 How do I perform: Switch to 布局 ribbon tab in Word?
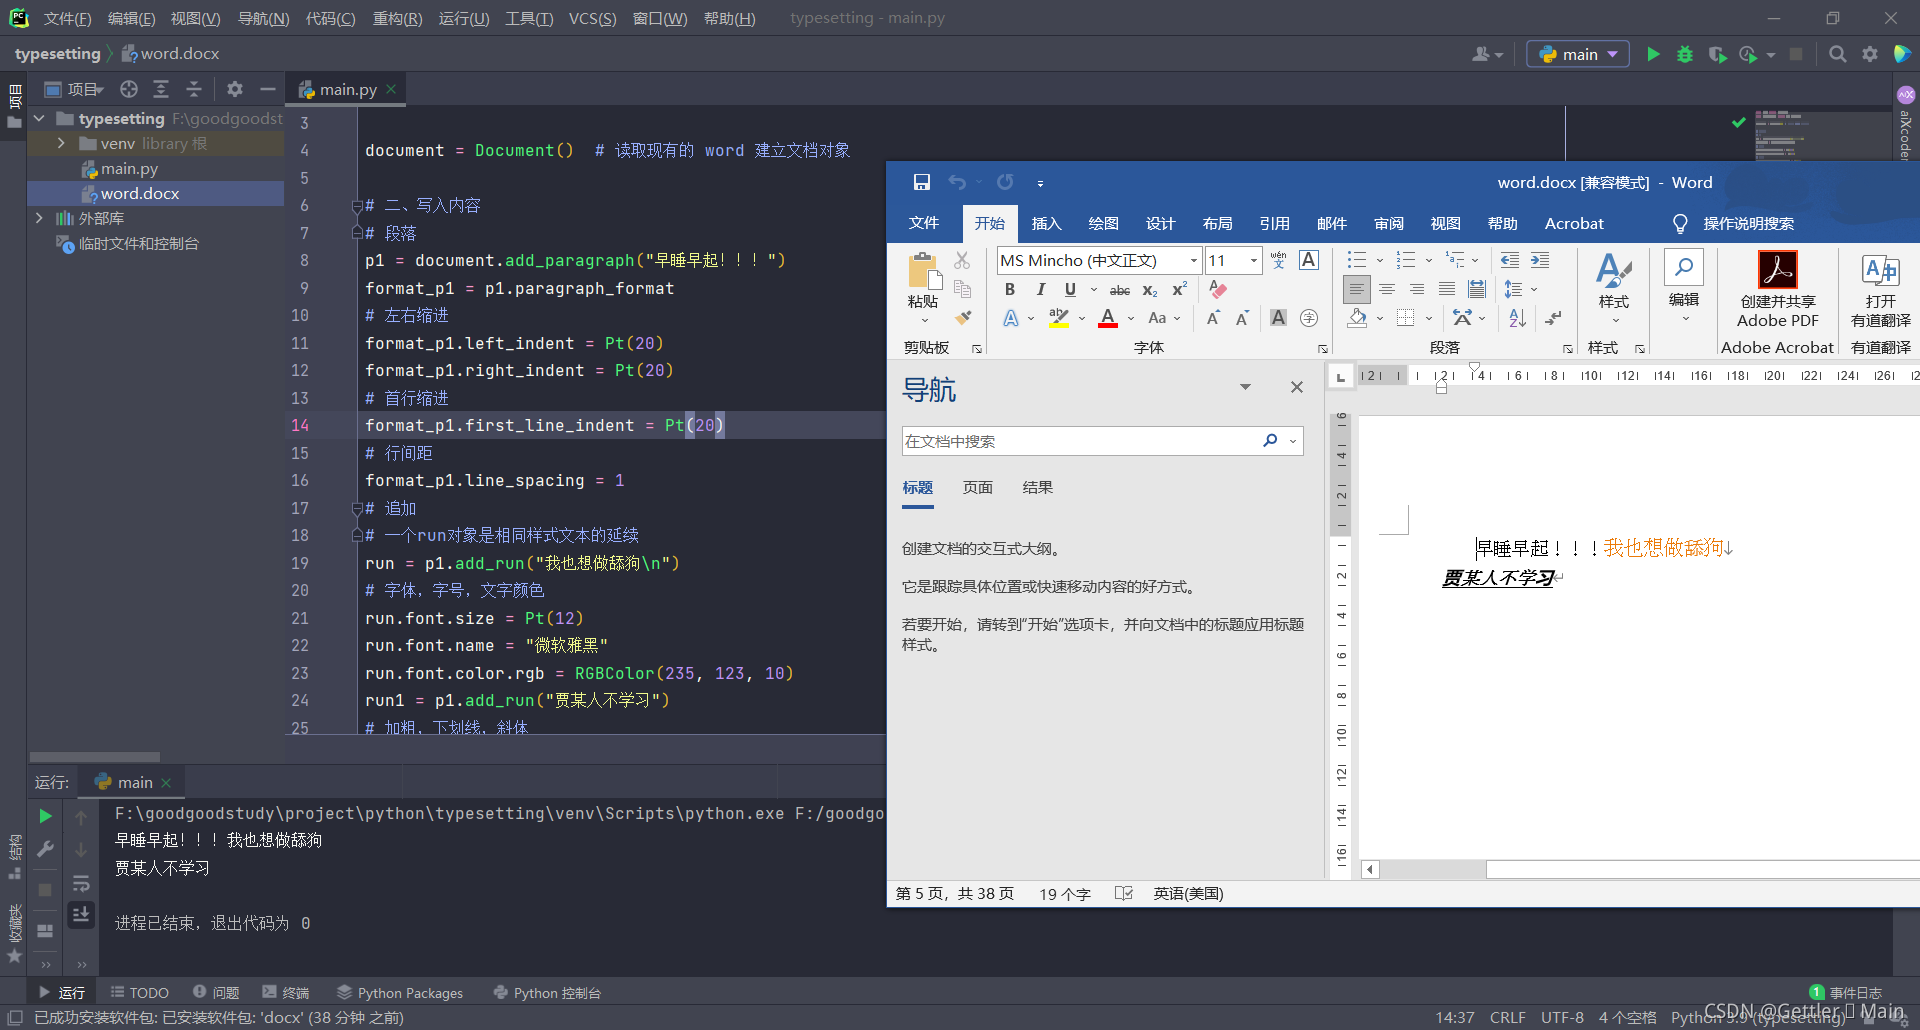(1217, 223)
